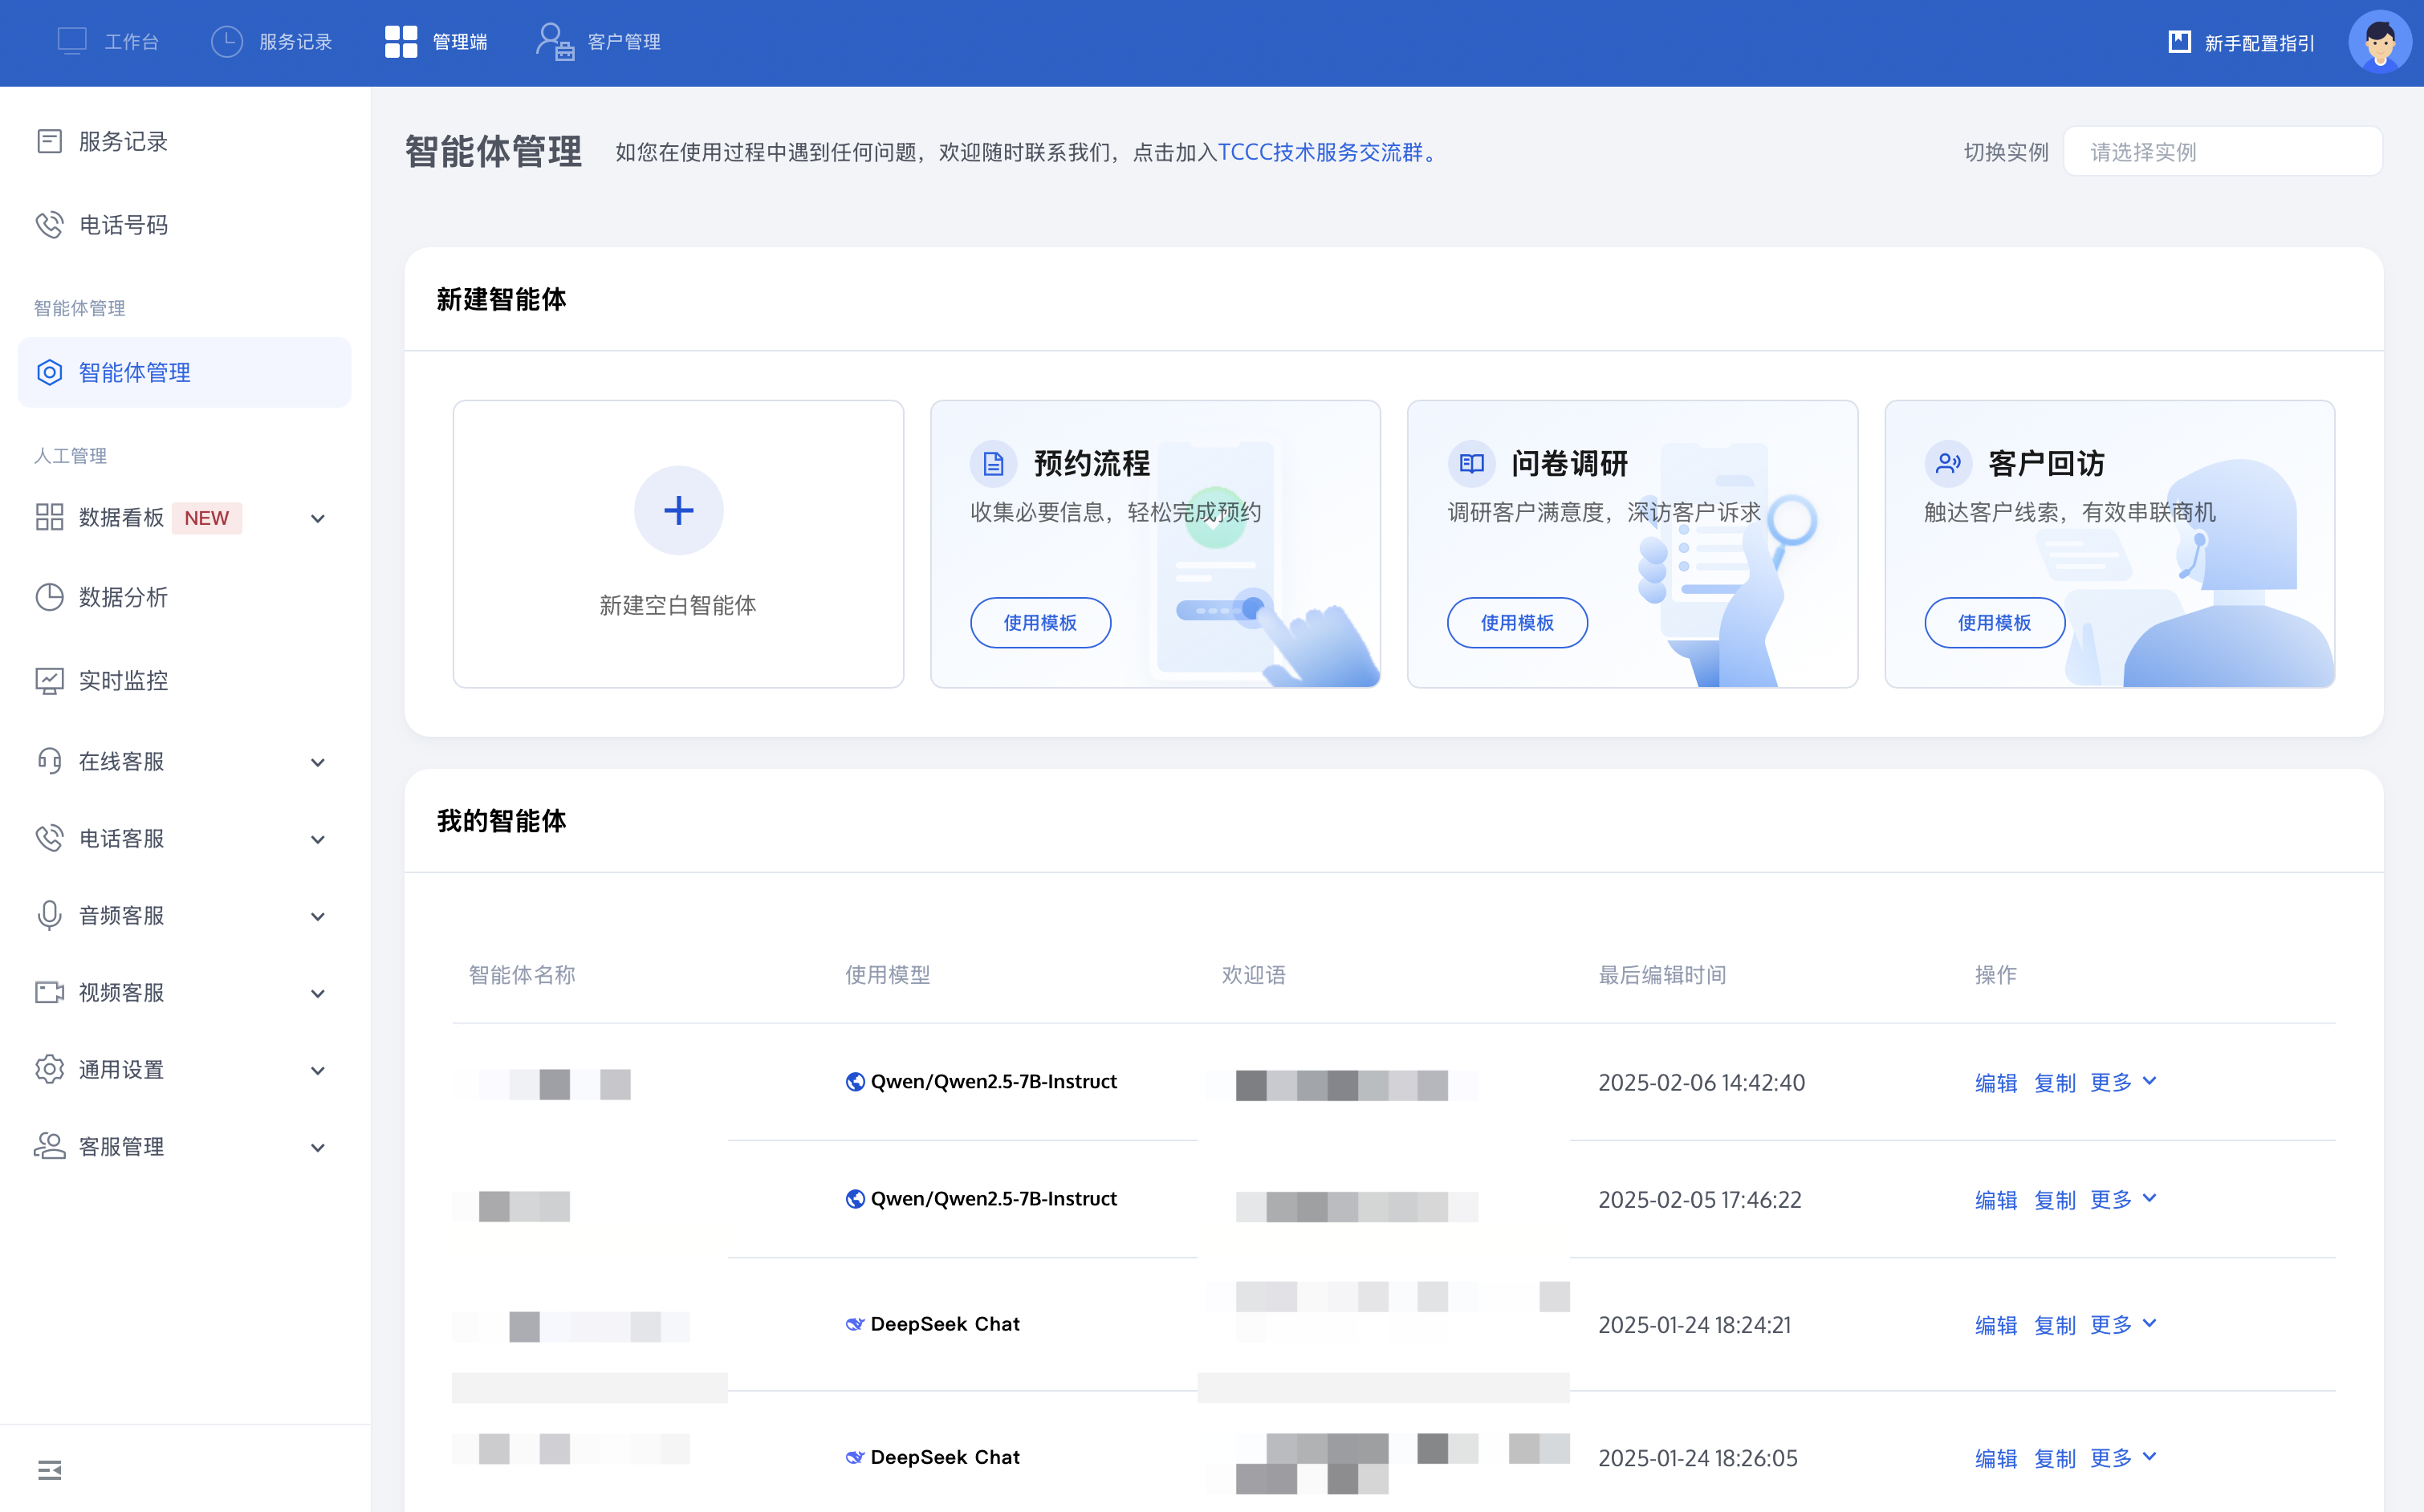Click the sidebar collapse icon at bottom left
The image size is (2424, 1512).
[x=49, y=1469]
